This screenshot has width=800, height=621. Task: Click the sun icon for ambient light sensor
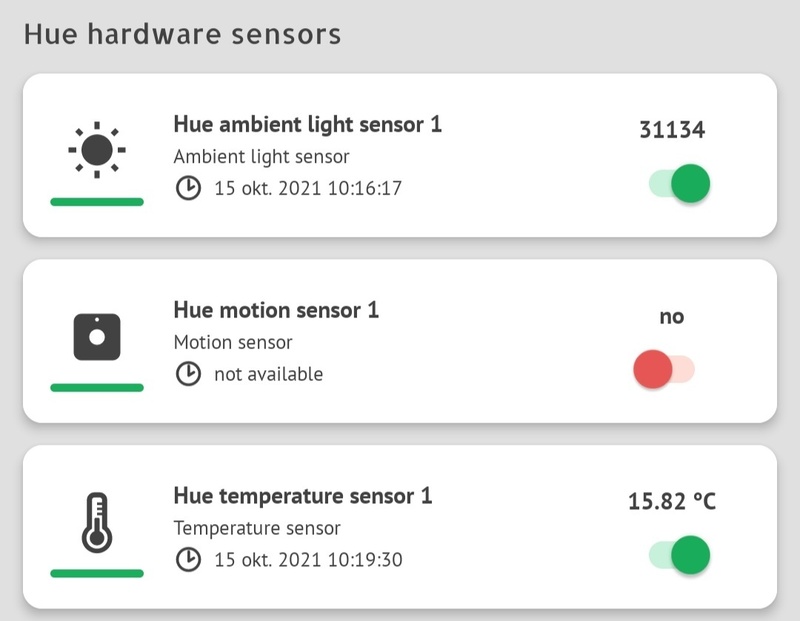(97, 150)
